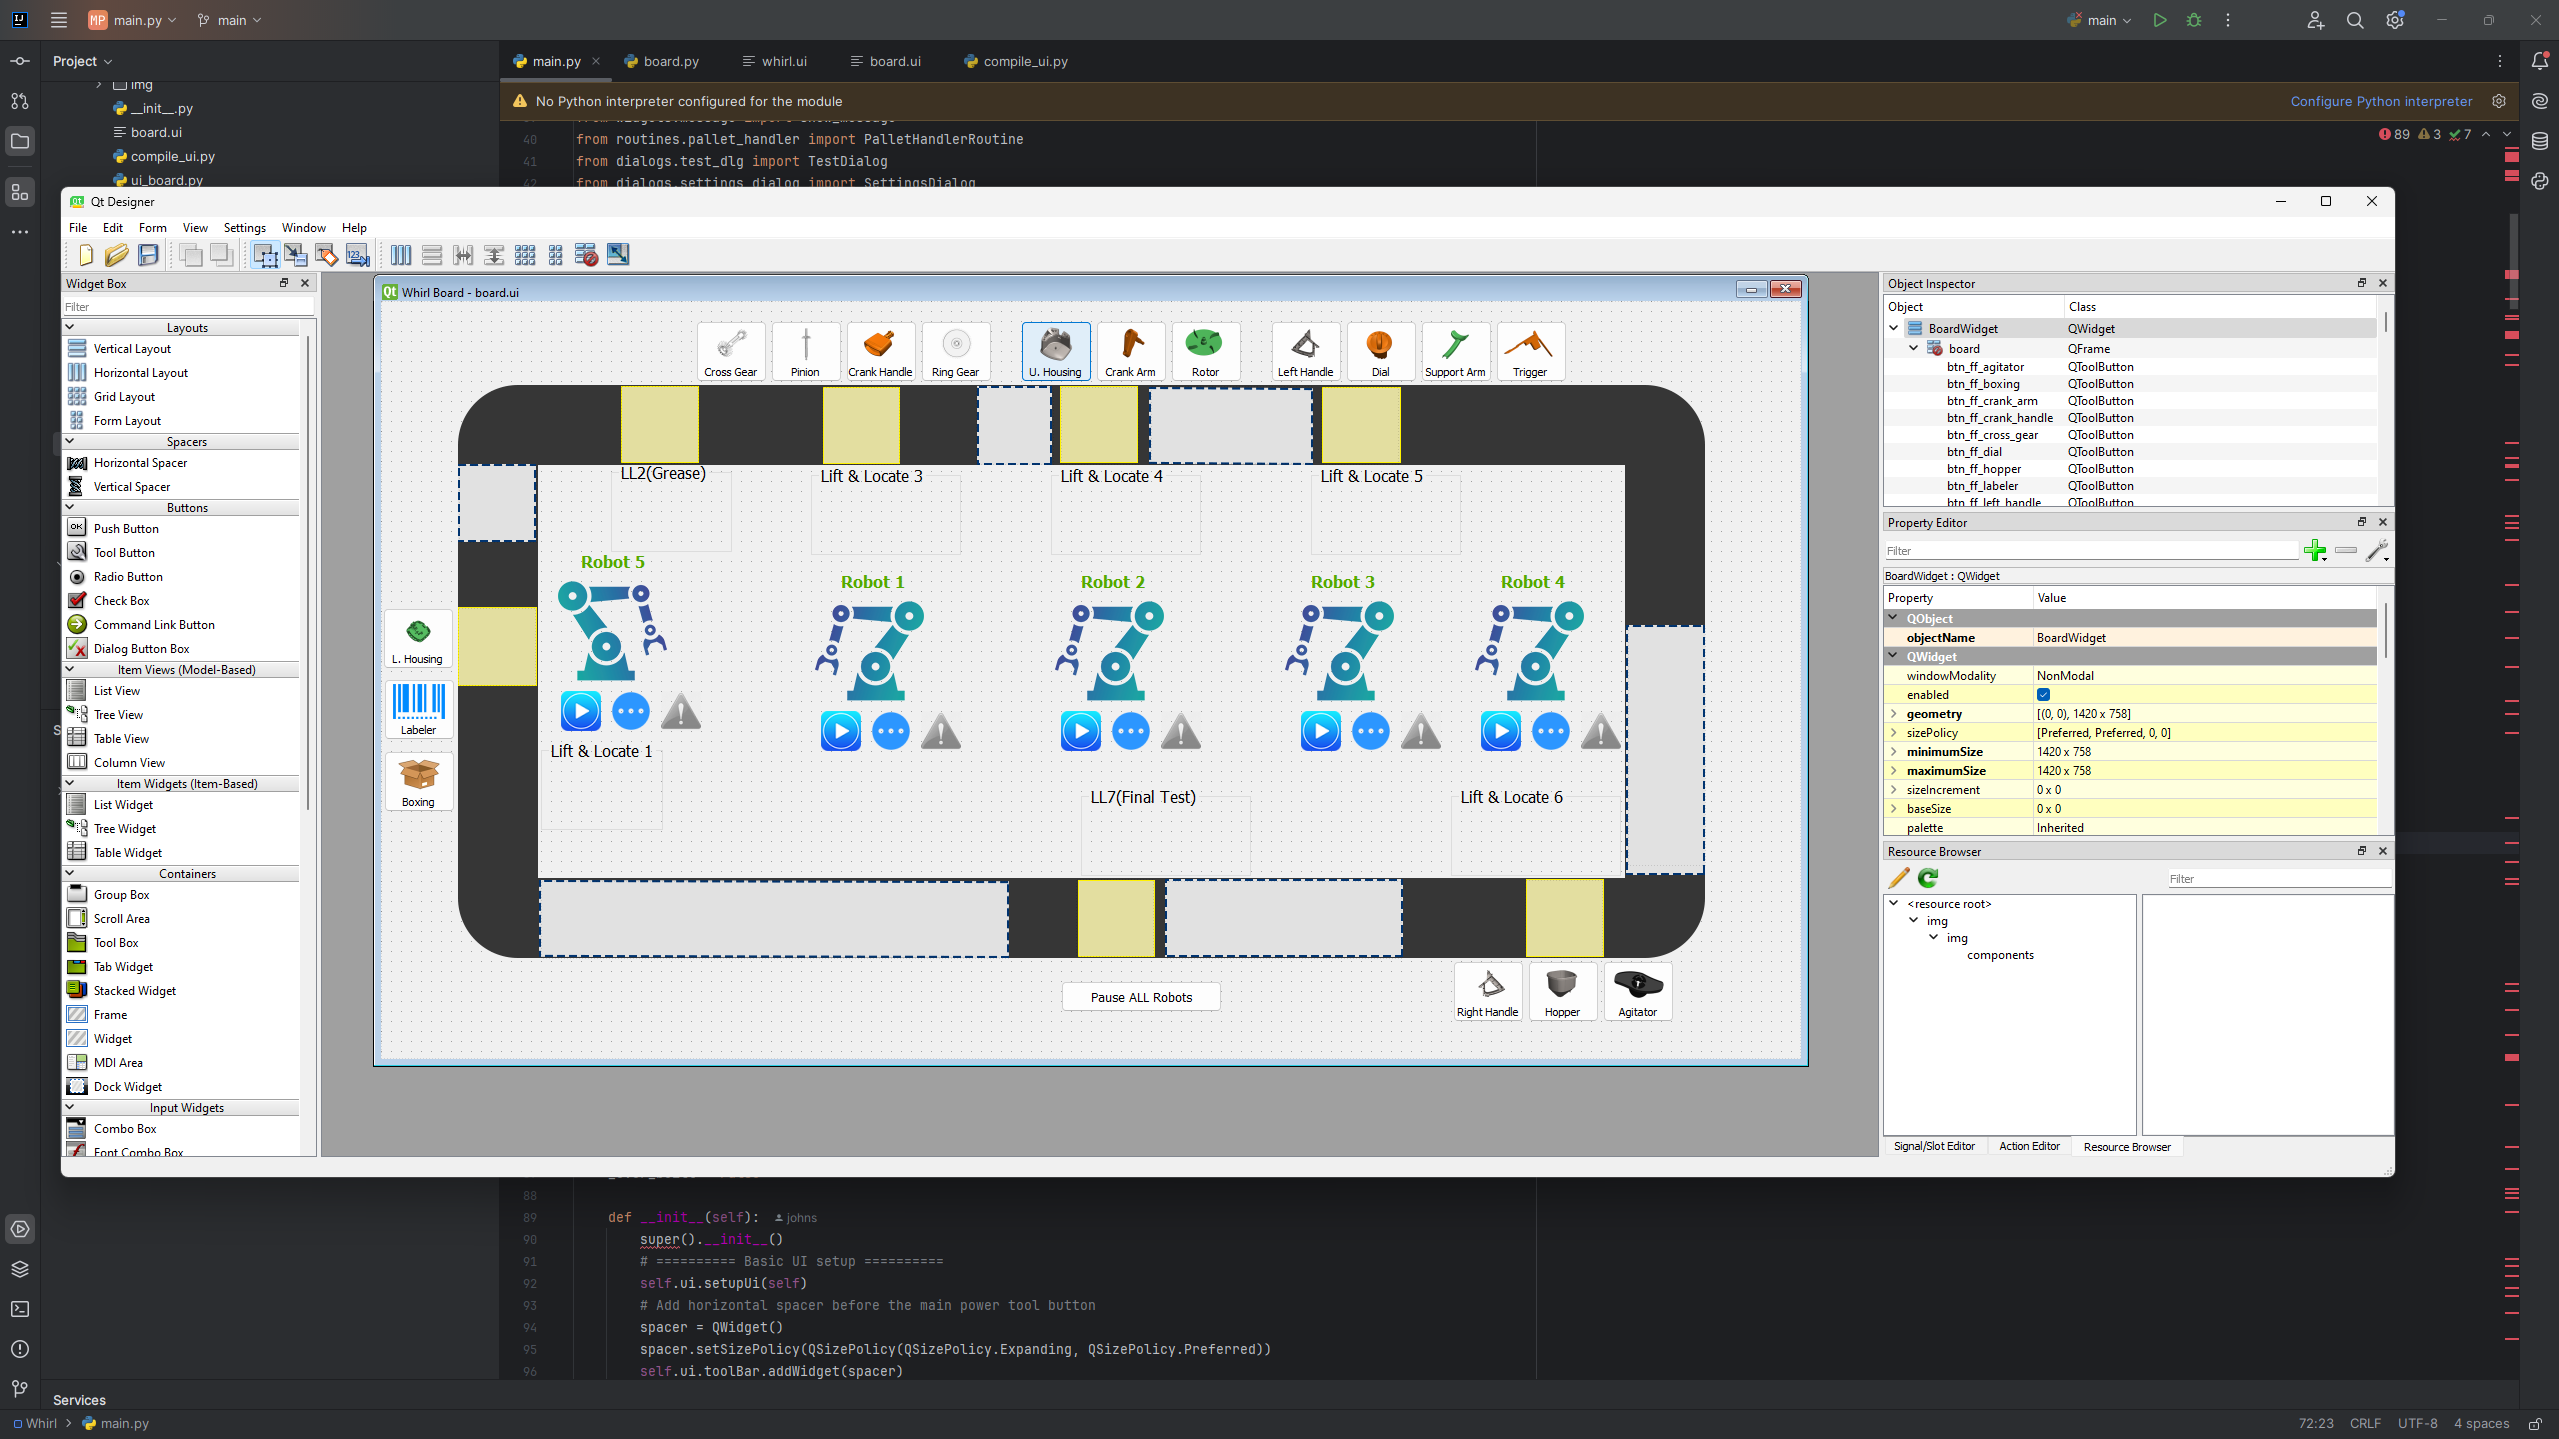2559x1439 pixels.
Task: Click the Crank Handle tool button
Action: click(x=881, y=352)
